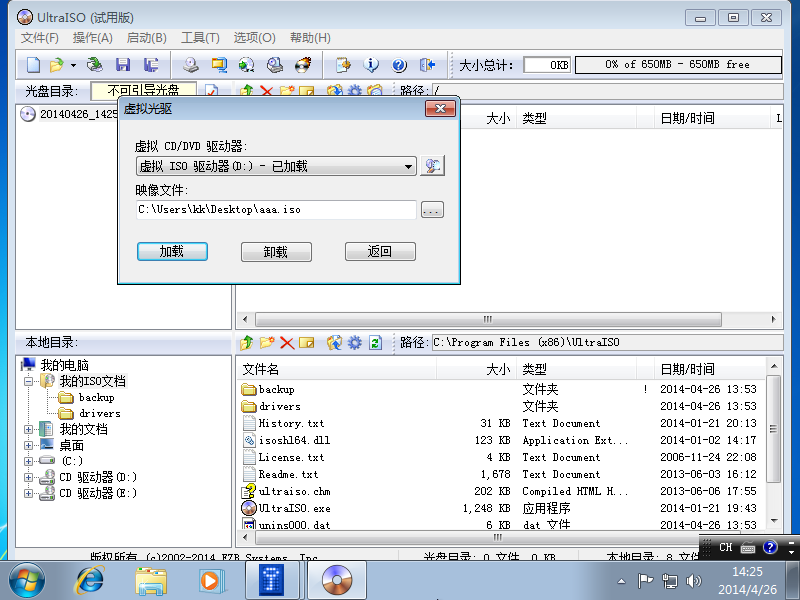Open the 操作(A) menu
Image resolution: width=800 pixels, height=600 pixels.
tap(92, 38)
